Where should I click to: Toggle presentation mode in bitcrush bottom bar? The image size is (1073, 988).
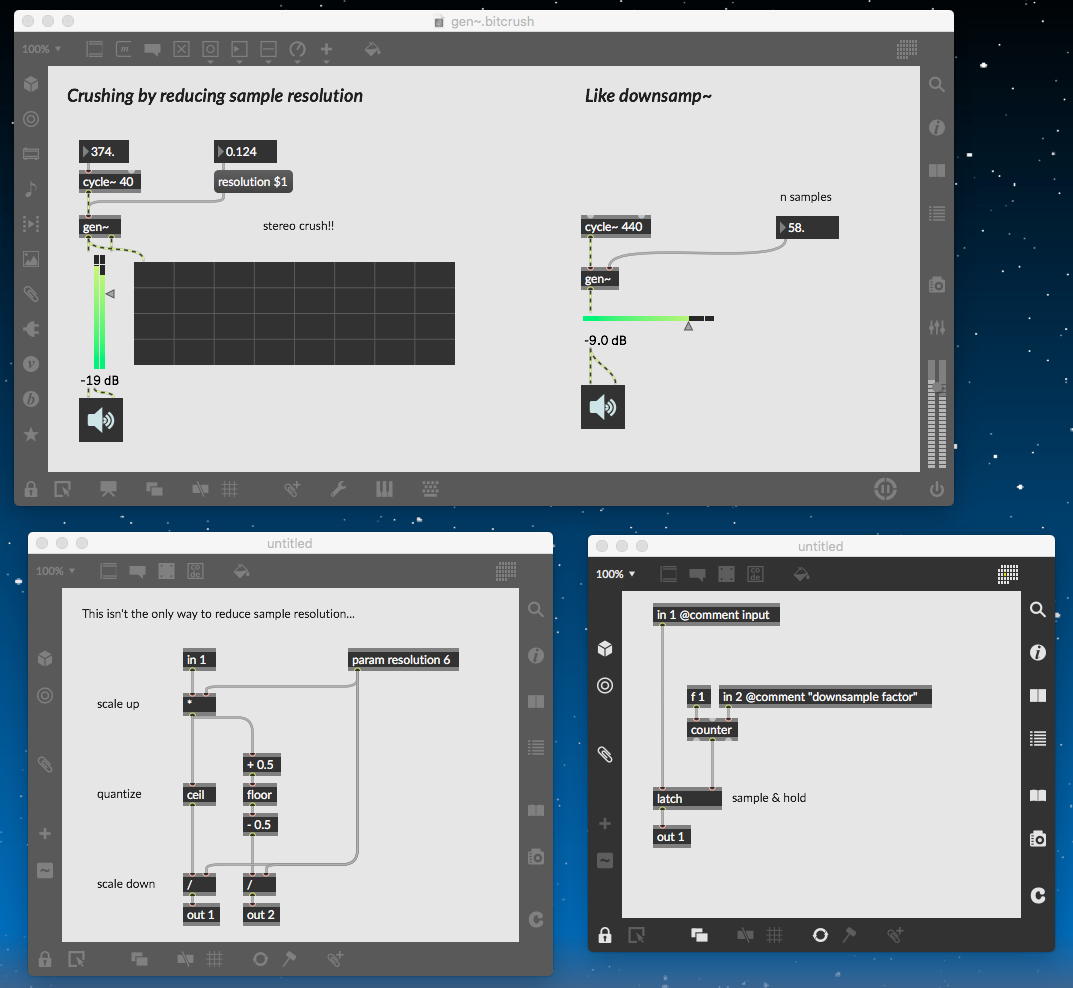point(108,489)
